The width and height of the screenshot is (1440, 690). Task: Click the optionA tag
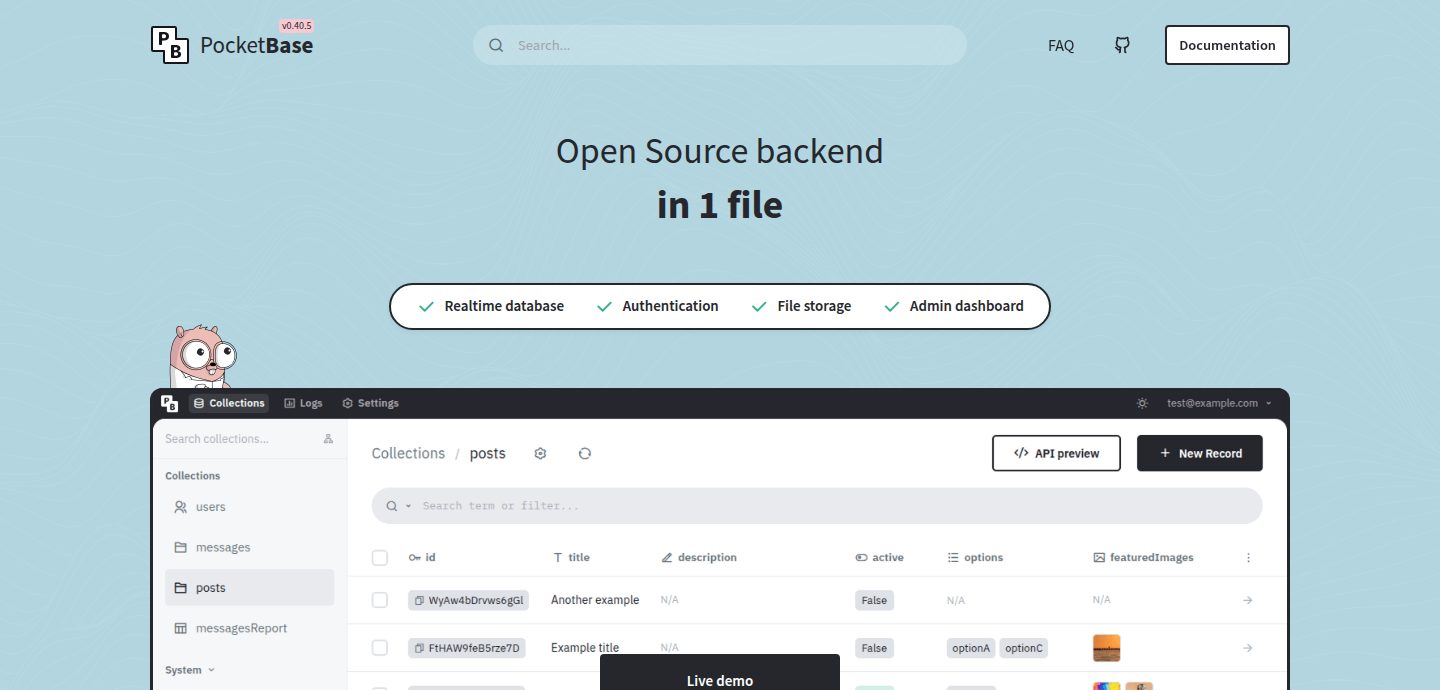point(971,648)
